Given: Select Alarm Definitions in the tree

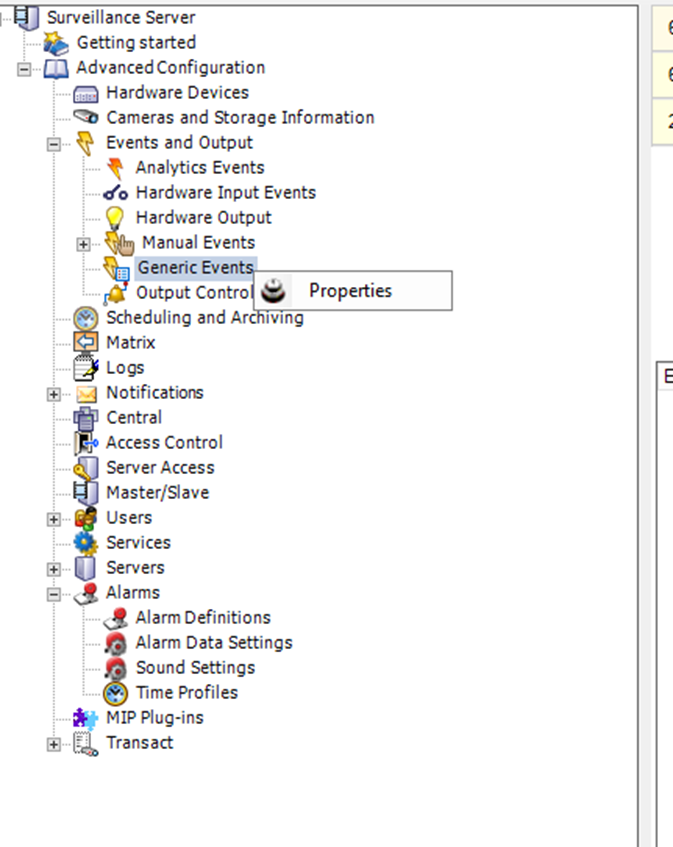Looking at the screenshot, I should point(203,618).
